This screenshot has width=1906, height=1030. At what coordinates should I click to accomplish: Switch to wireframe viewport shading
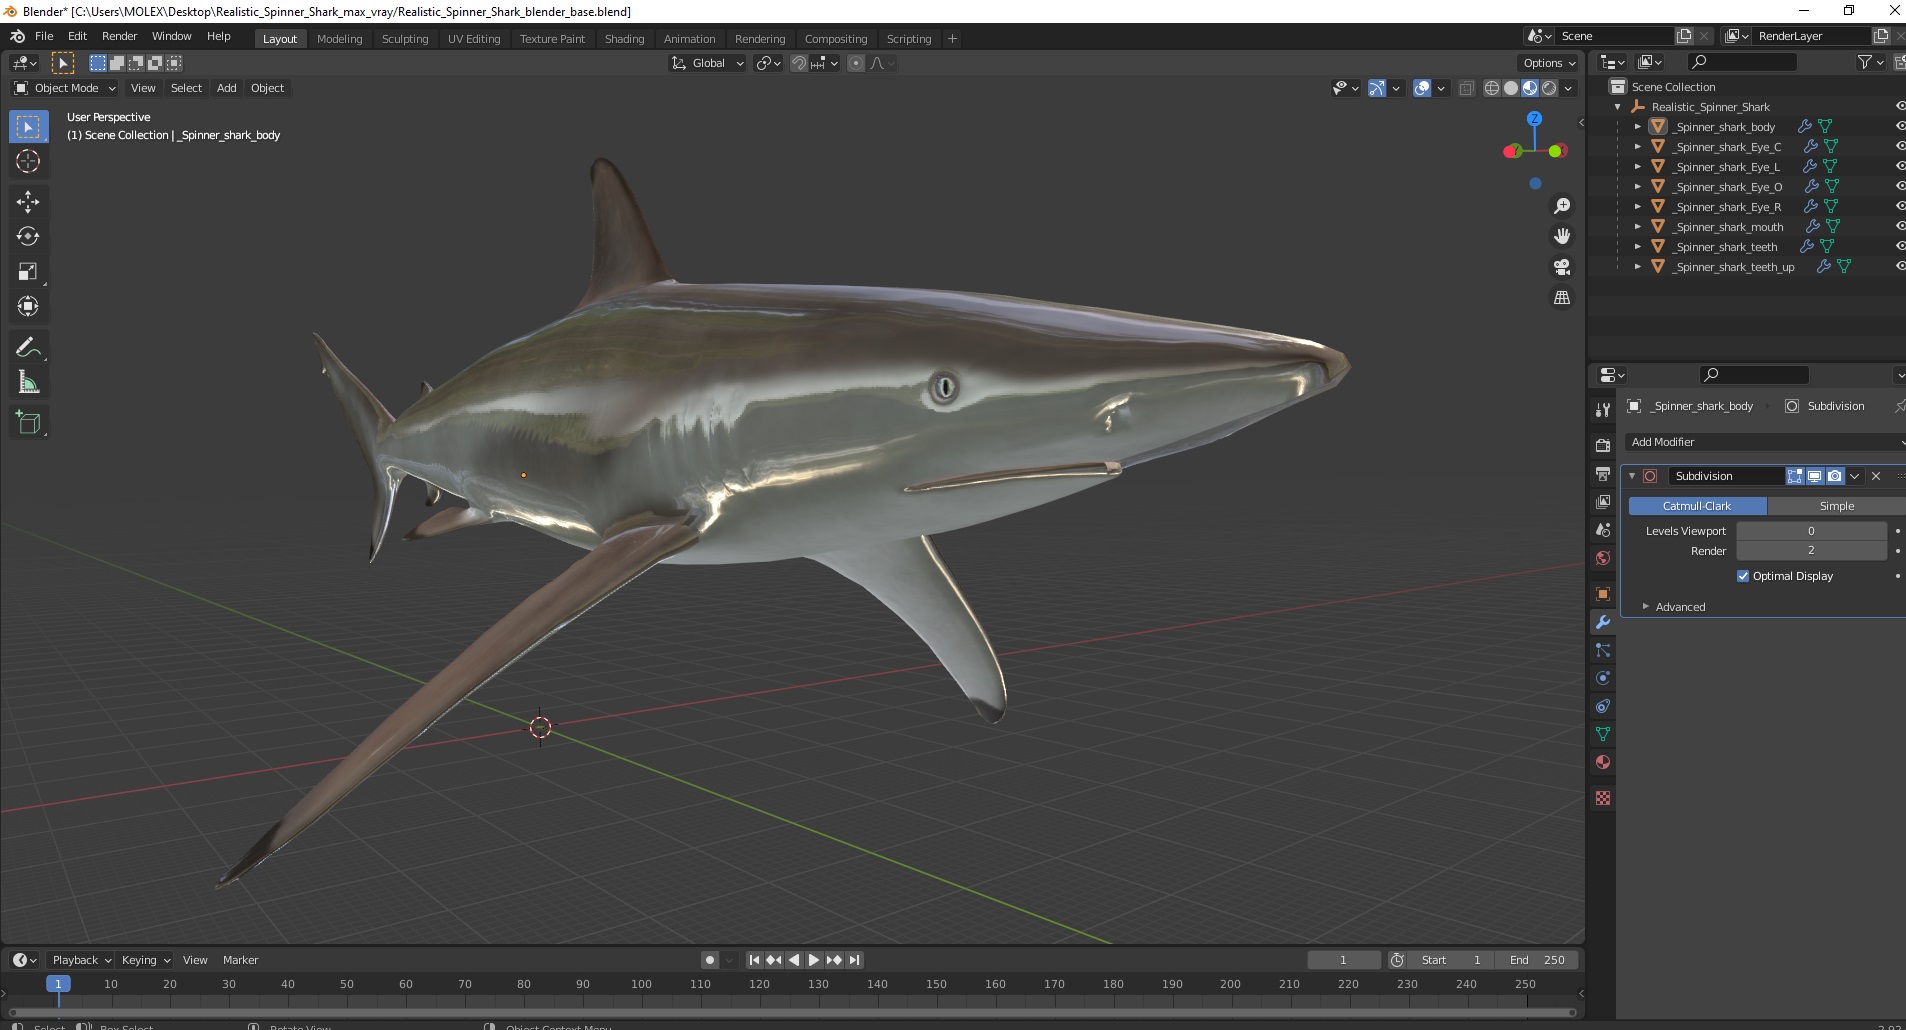[1492, 88]
